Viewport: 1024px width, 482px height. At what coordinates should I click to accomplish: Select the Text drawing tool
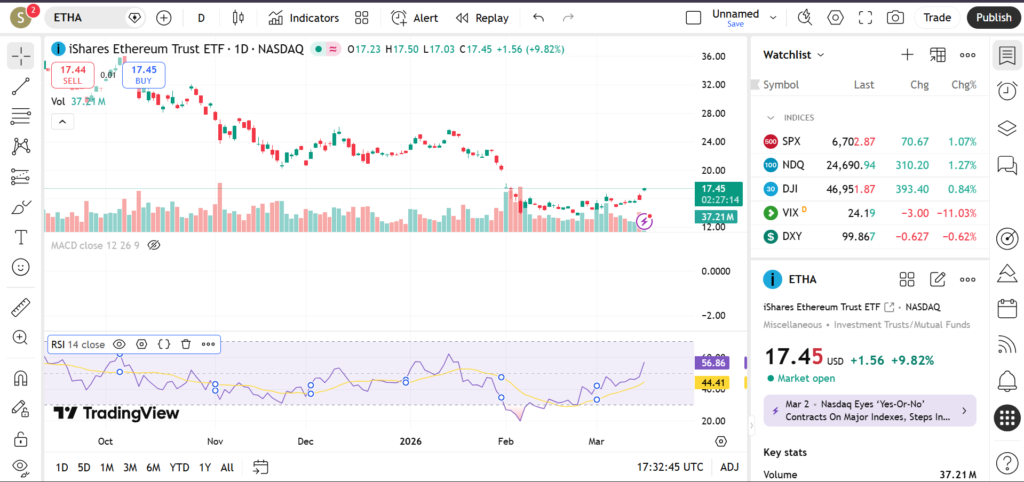point(20,238)
